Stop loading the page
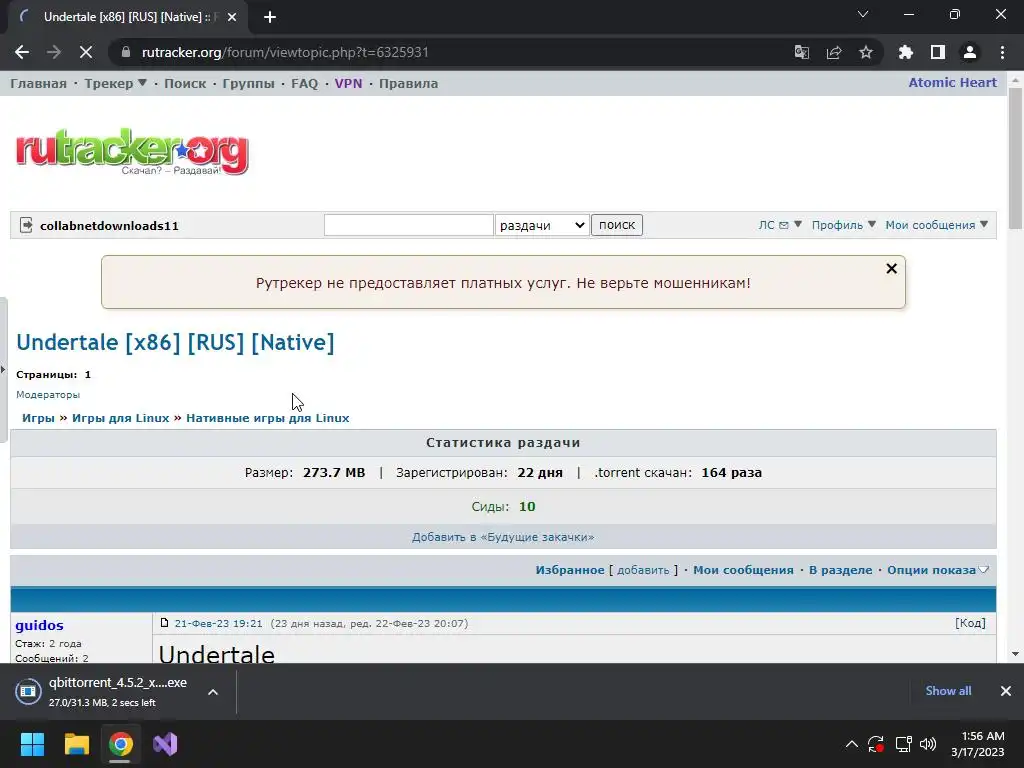 tap(86, 52)
